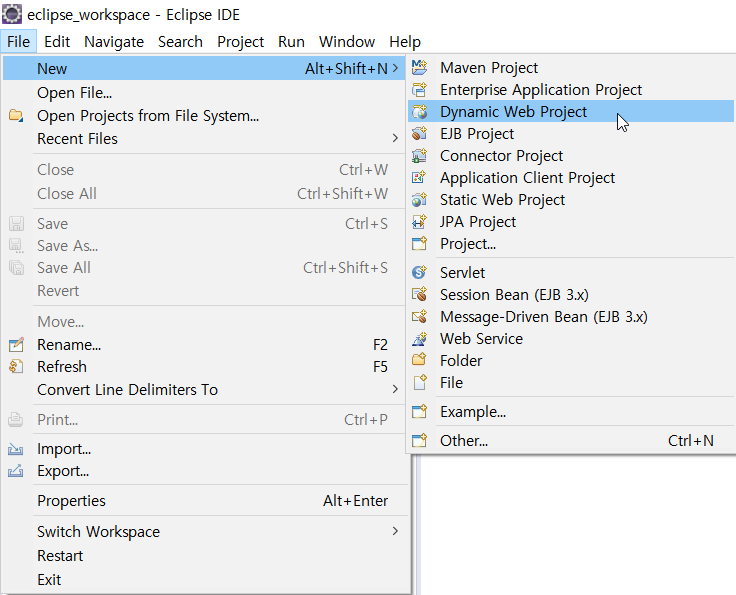
Task: Select JPA Project label
Action: pyautogui.click(x=478, y=221)
